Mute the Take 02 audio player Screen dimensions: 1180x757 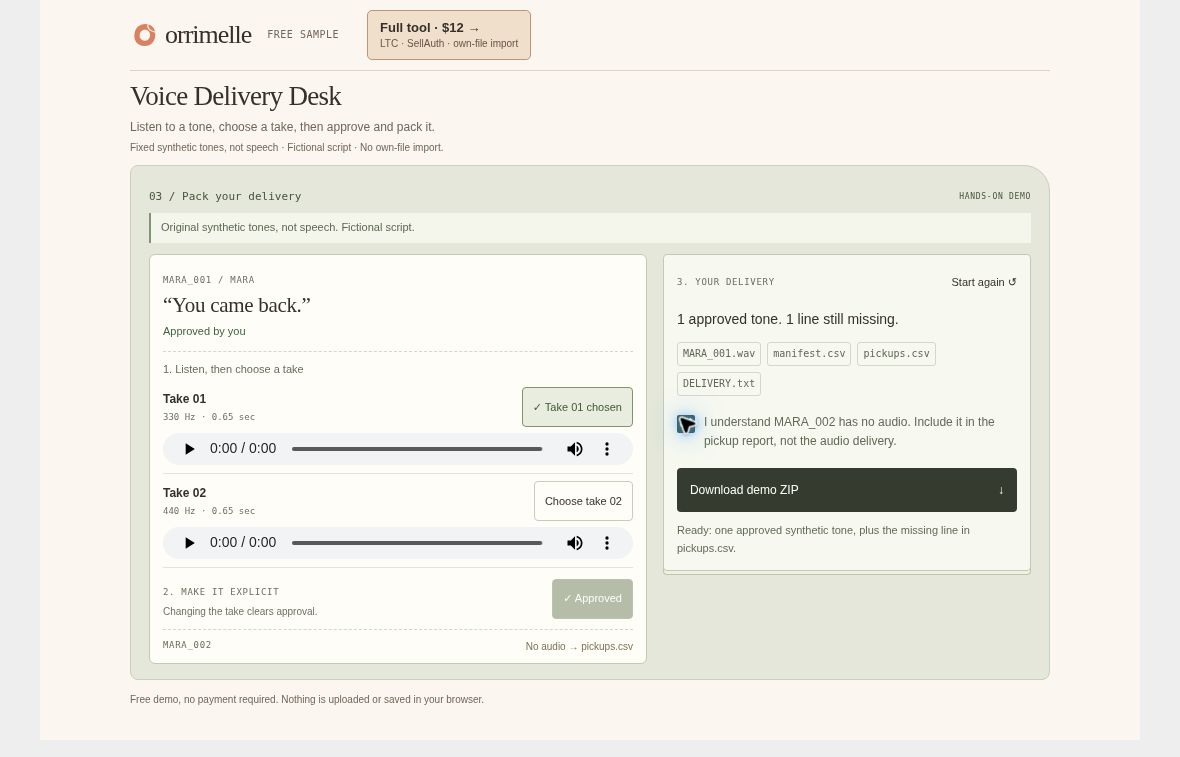point(574,543)
